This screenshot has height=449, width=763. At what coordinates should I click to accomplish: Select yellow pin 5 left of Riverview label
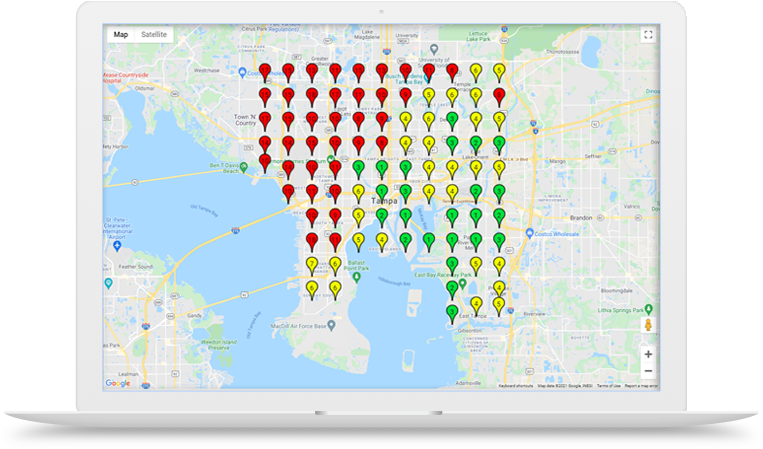(499, 307)
